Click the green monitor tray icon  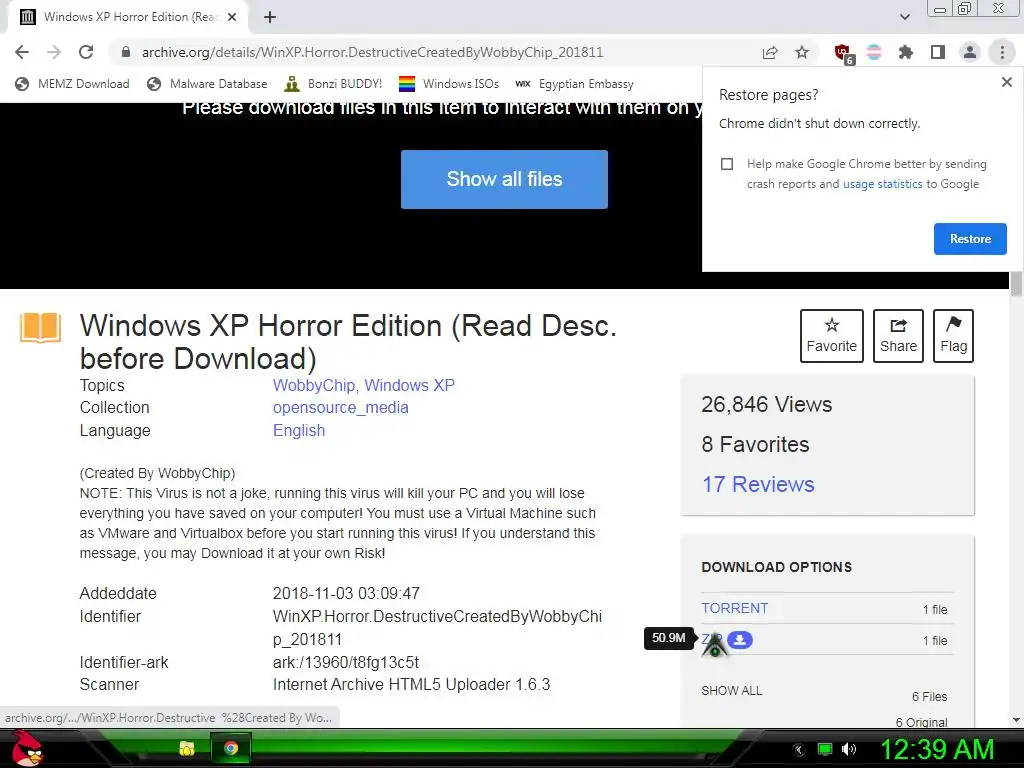click(x=825, y=749)
